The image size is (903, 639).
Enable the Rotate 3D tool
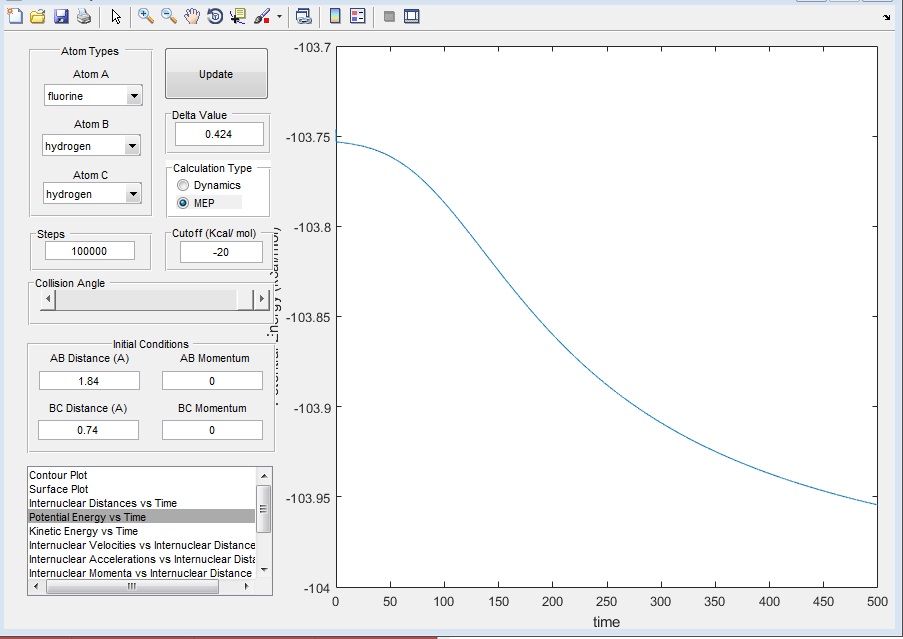tap(215, 17)
